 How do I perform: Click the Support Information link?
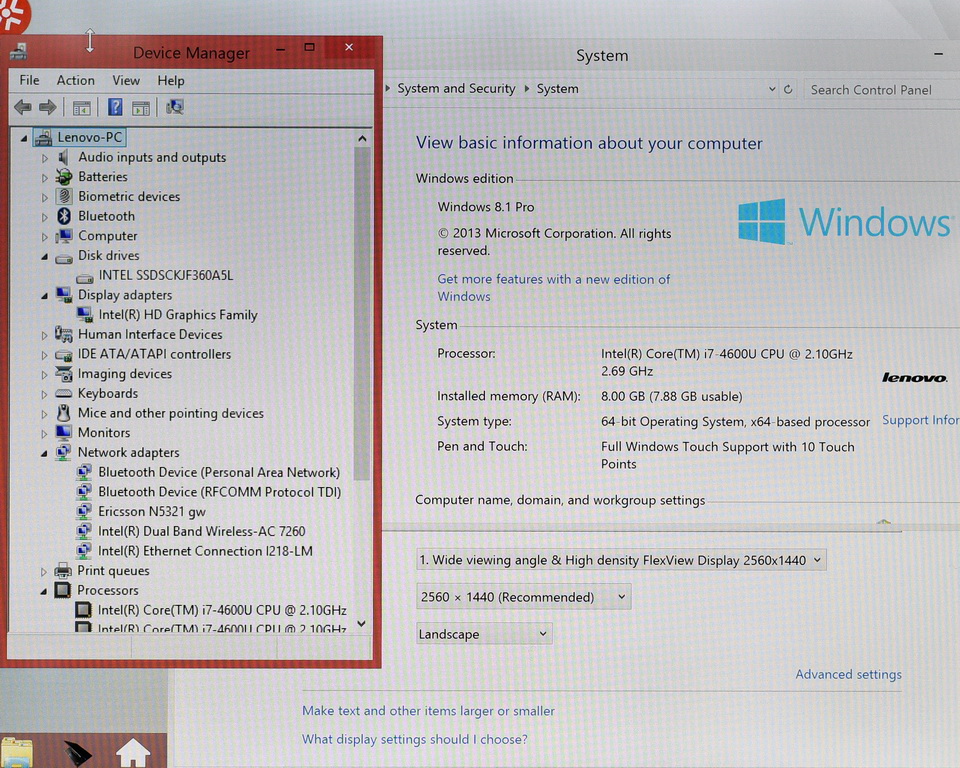920,420
